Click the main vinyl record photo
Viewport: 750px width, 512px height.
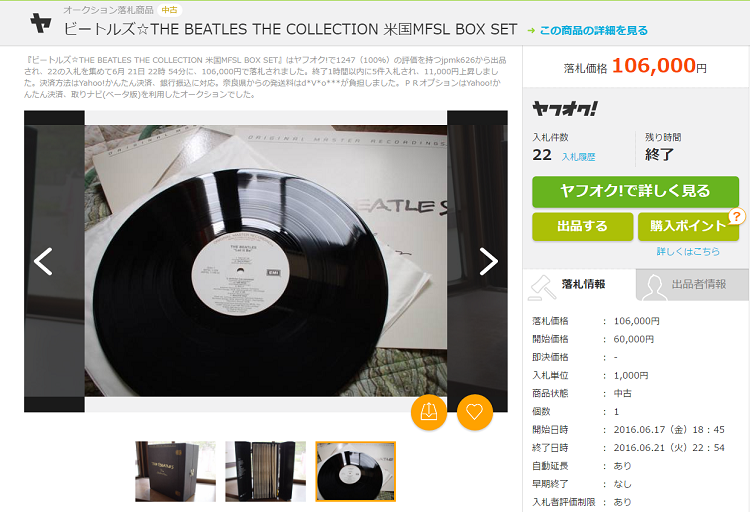click(266, 261)
